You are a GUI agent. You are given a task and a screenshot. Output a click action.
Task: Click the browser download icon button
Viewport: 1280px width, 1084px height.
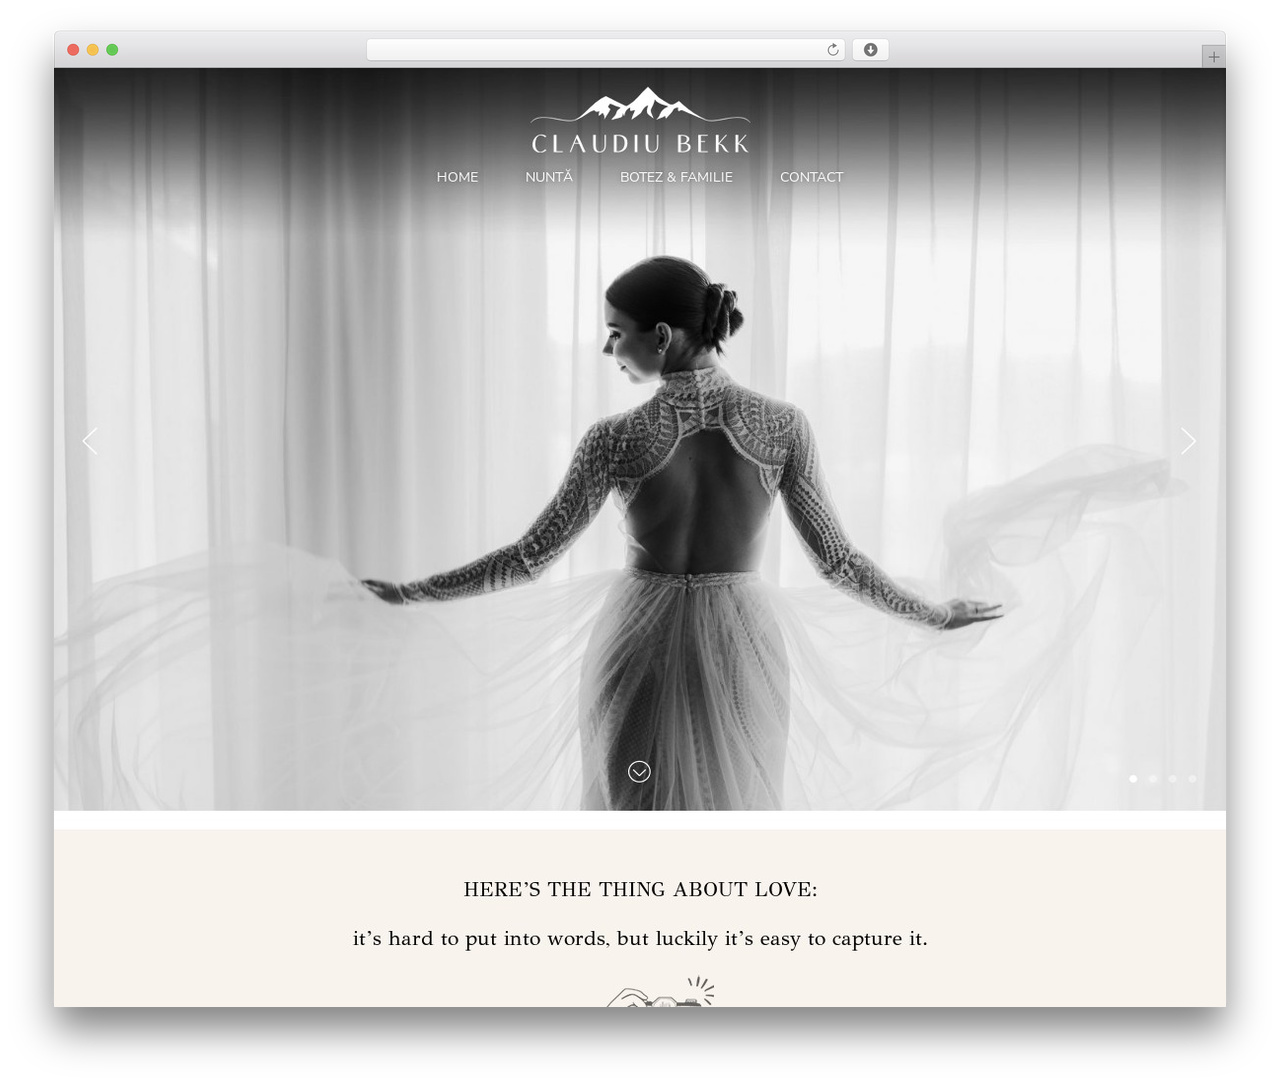coord(870,50)
